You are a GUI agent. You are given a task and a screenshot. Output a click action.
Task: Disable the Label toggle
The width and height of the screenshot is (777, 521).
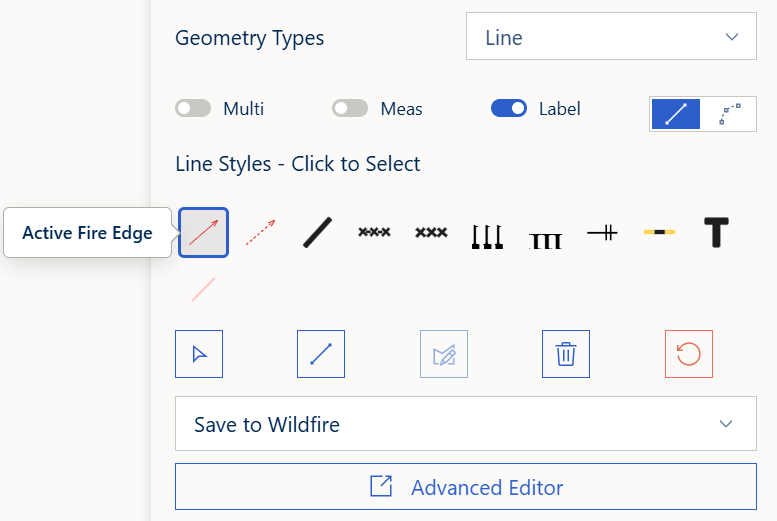tap(509, 108)
